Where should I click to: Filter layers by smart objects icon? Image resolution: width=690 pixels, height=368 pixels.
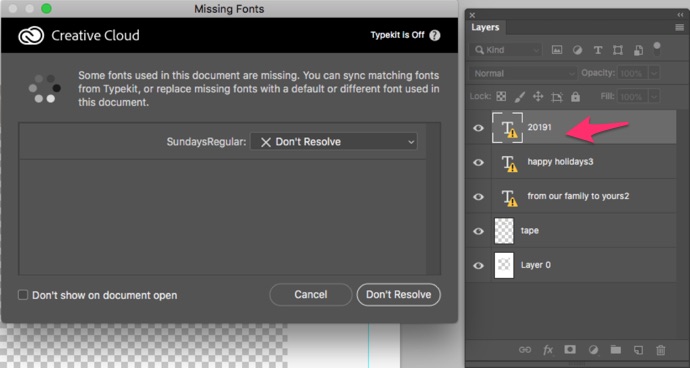(638, 50)
